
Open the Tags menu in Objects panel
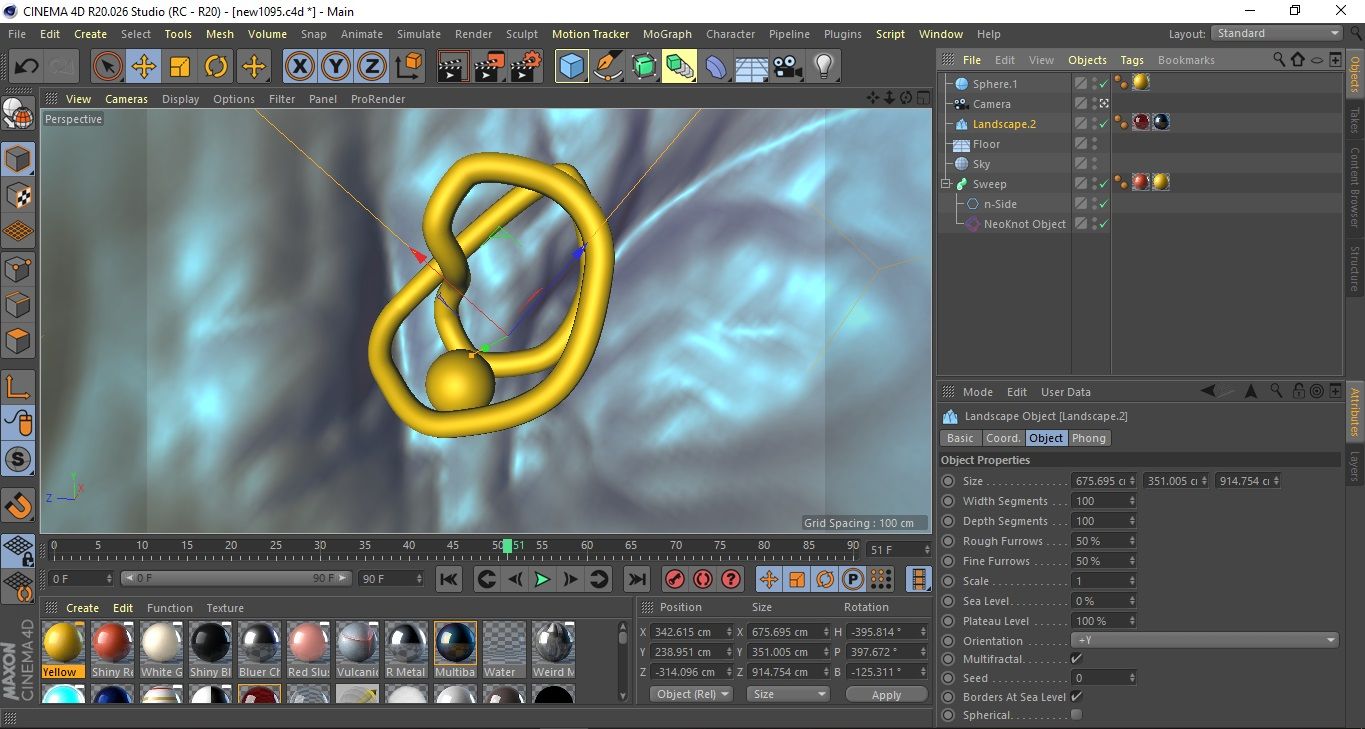tap(1132, 60)
